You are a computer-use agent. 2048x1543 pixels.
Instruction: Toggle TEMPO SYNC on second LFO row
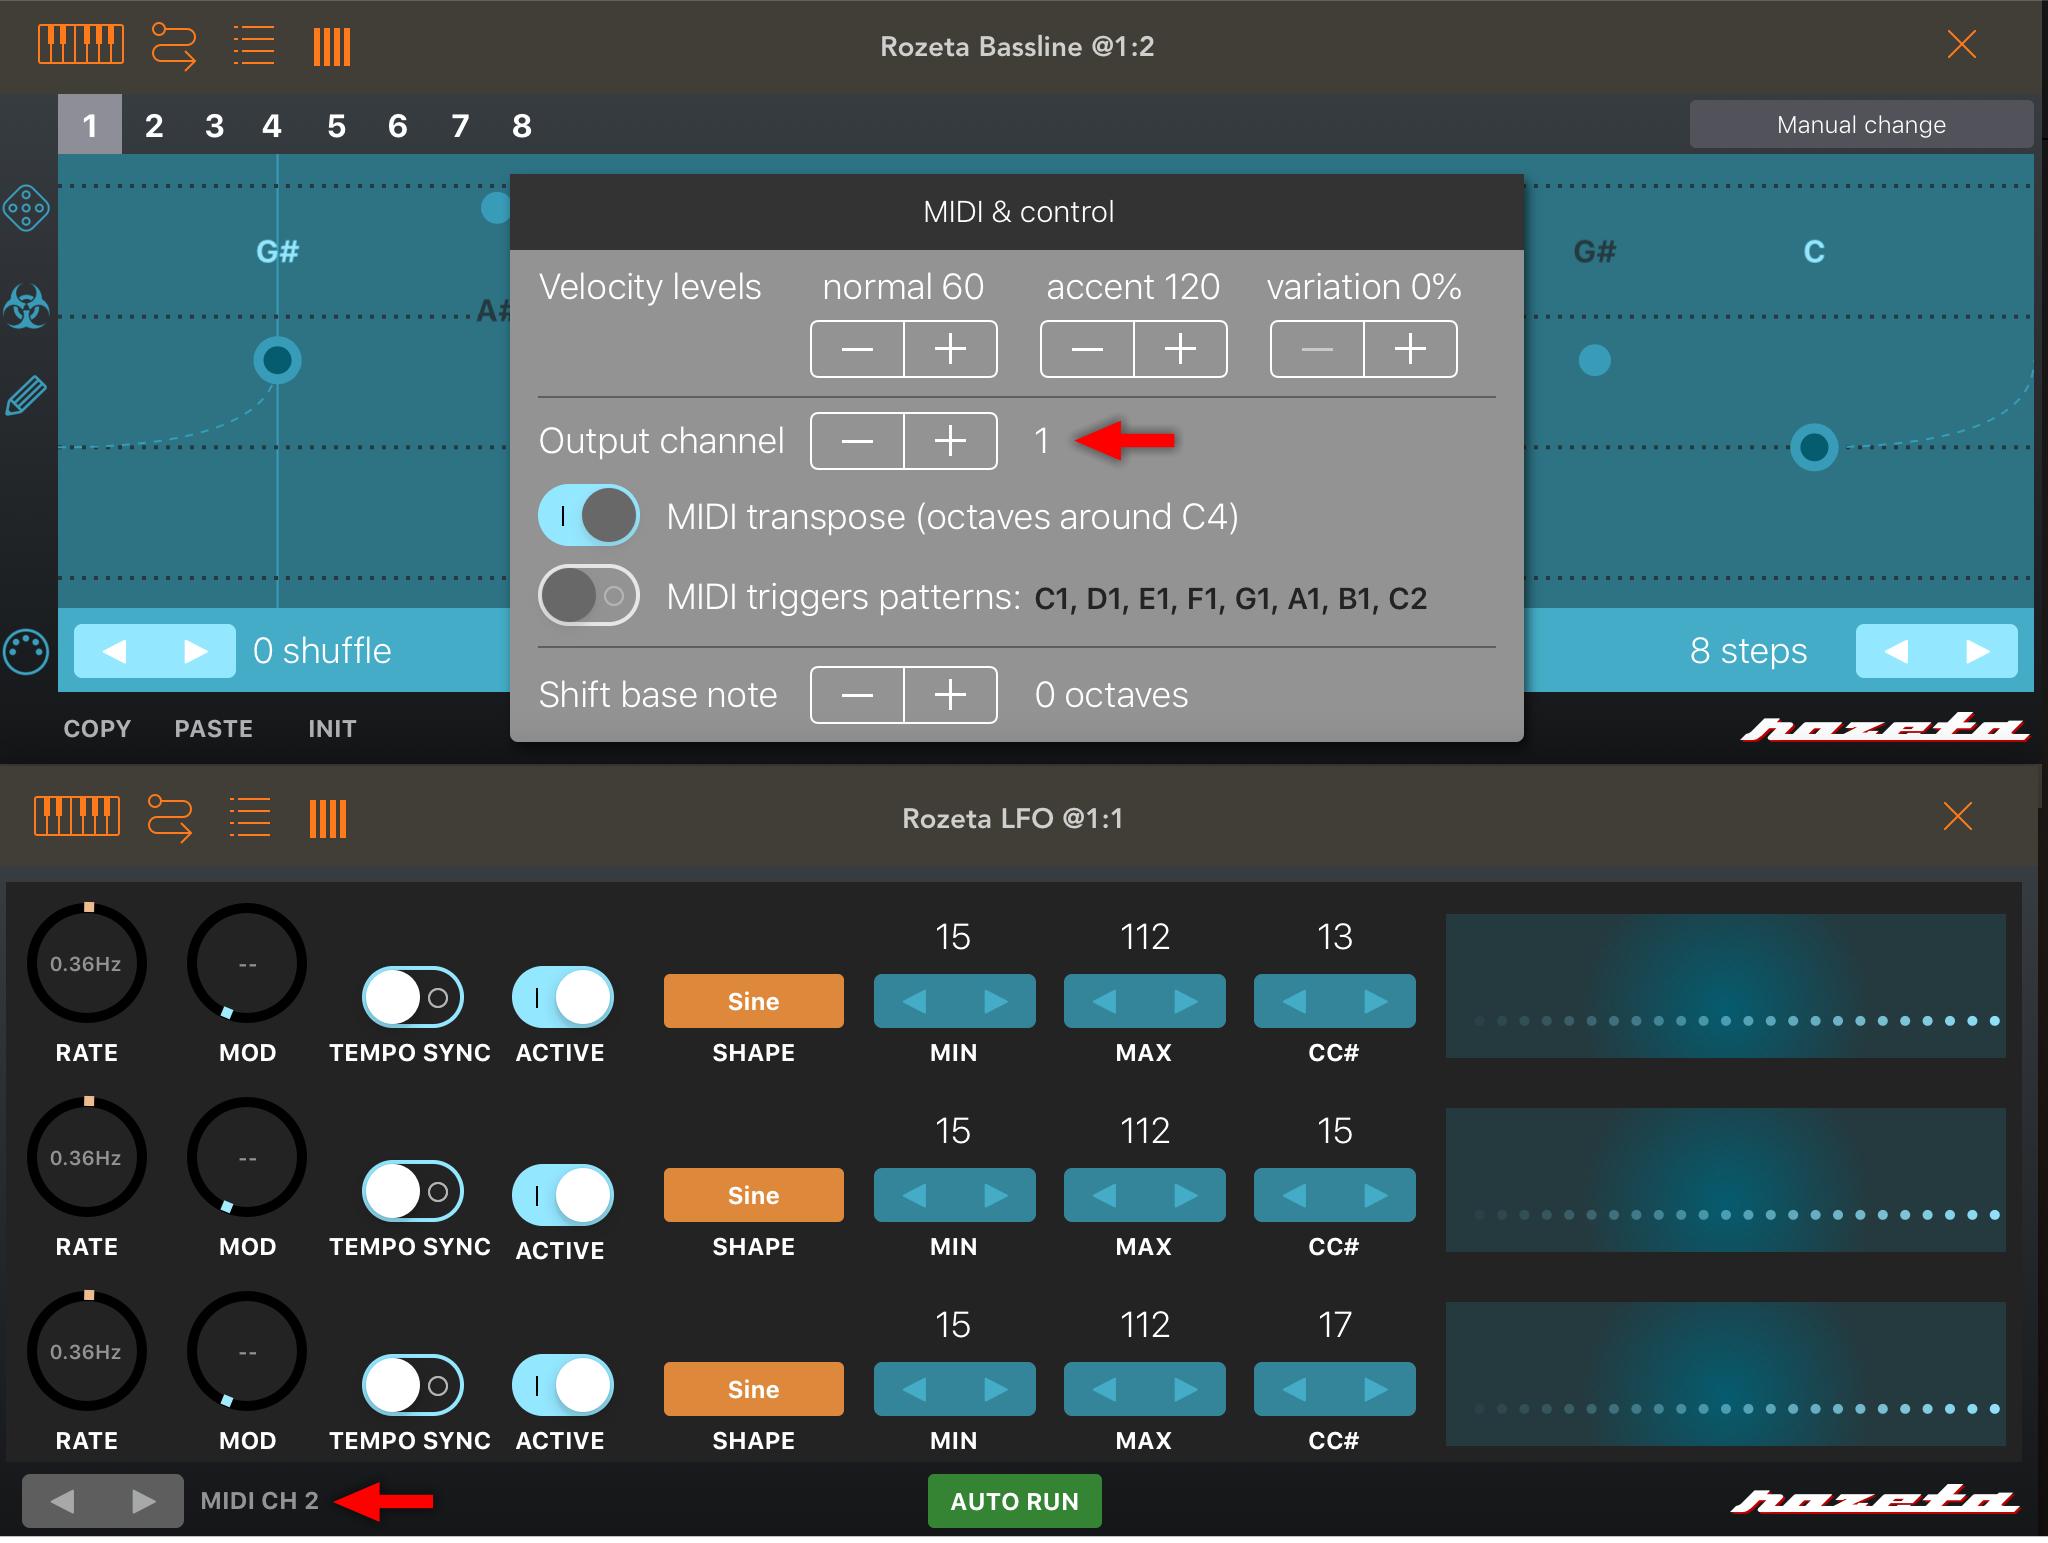(x=412, y=1191)
